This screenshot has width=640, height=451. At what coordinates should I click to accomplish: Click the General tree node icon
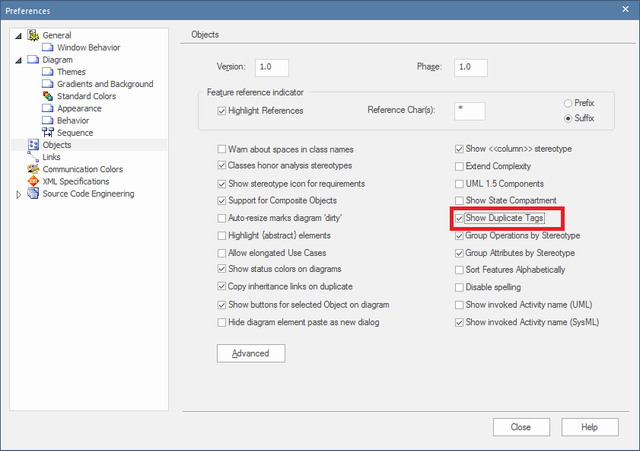[x=33, y=35]
